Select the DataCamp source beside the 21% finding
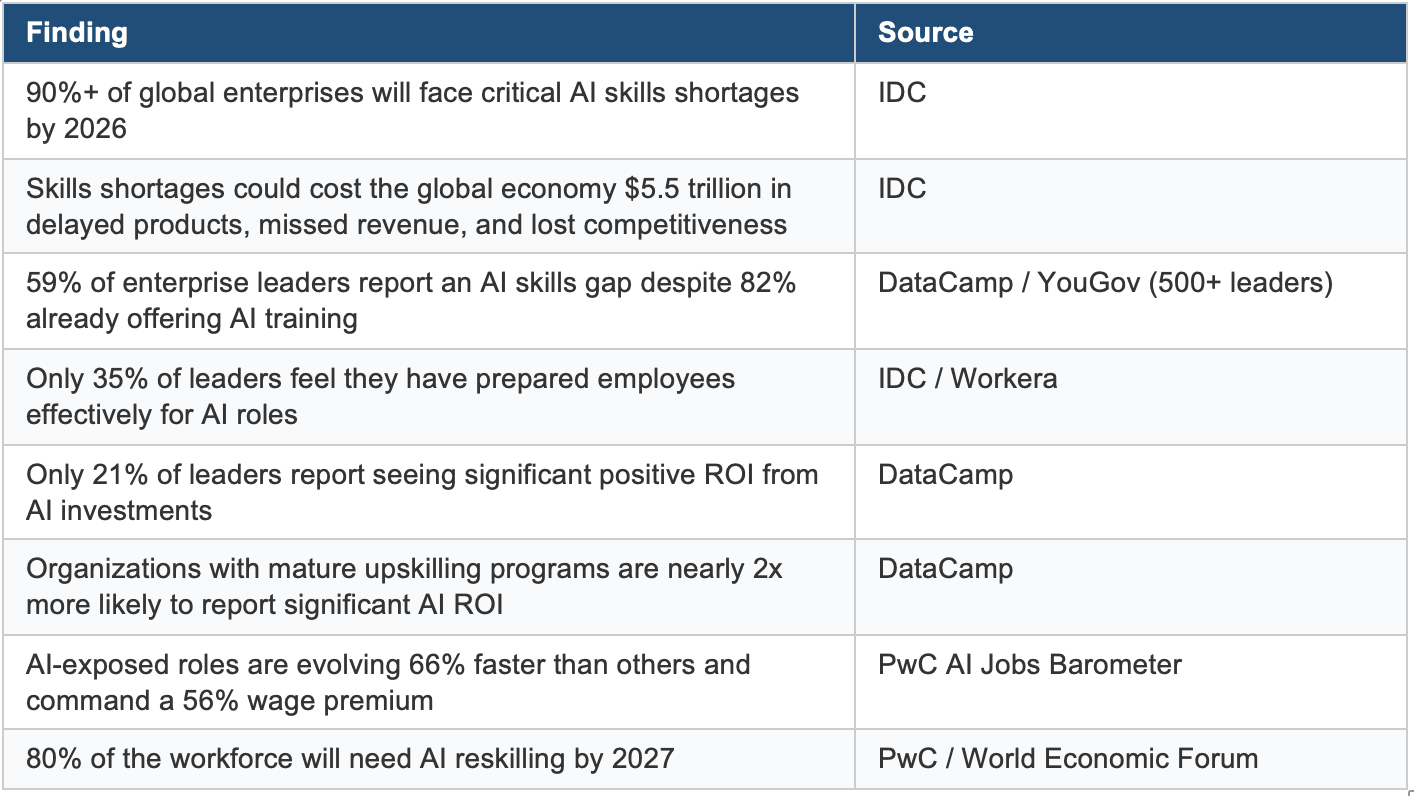The image size is (1414, 796). 945,474
